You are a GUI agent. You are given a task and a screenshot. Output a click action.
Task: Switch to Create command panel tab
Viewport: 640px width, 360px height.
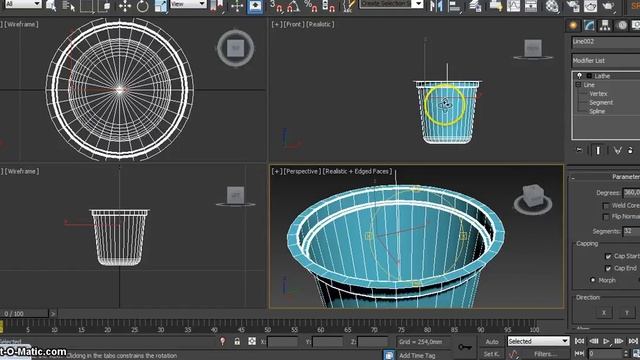[573, 25]
